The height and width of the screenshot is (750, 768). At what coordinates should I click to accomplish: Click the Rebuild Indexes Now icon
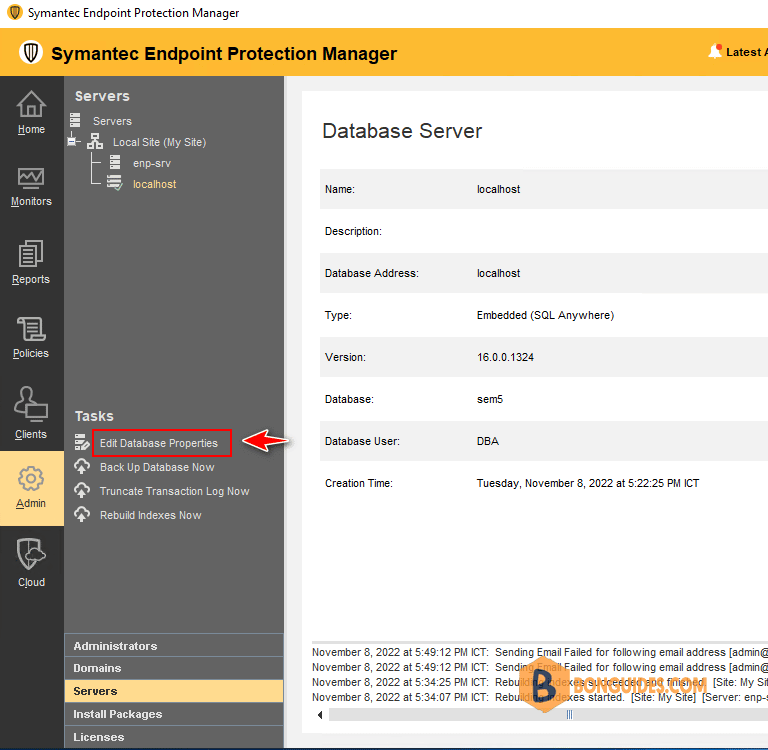point(82,514)
